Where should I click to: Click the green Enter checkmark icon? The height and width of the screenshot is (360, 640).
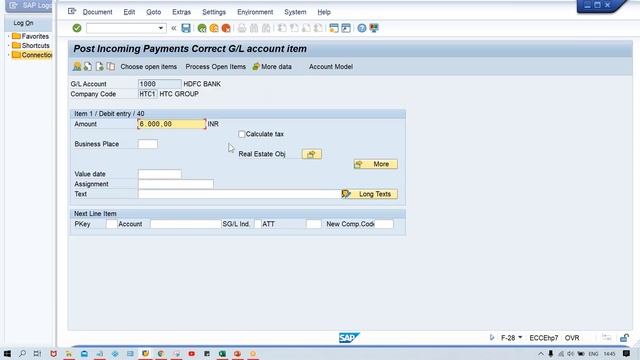(x=77, y=28)
